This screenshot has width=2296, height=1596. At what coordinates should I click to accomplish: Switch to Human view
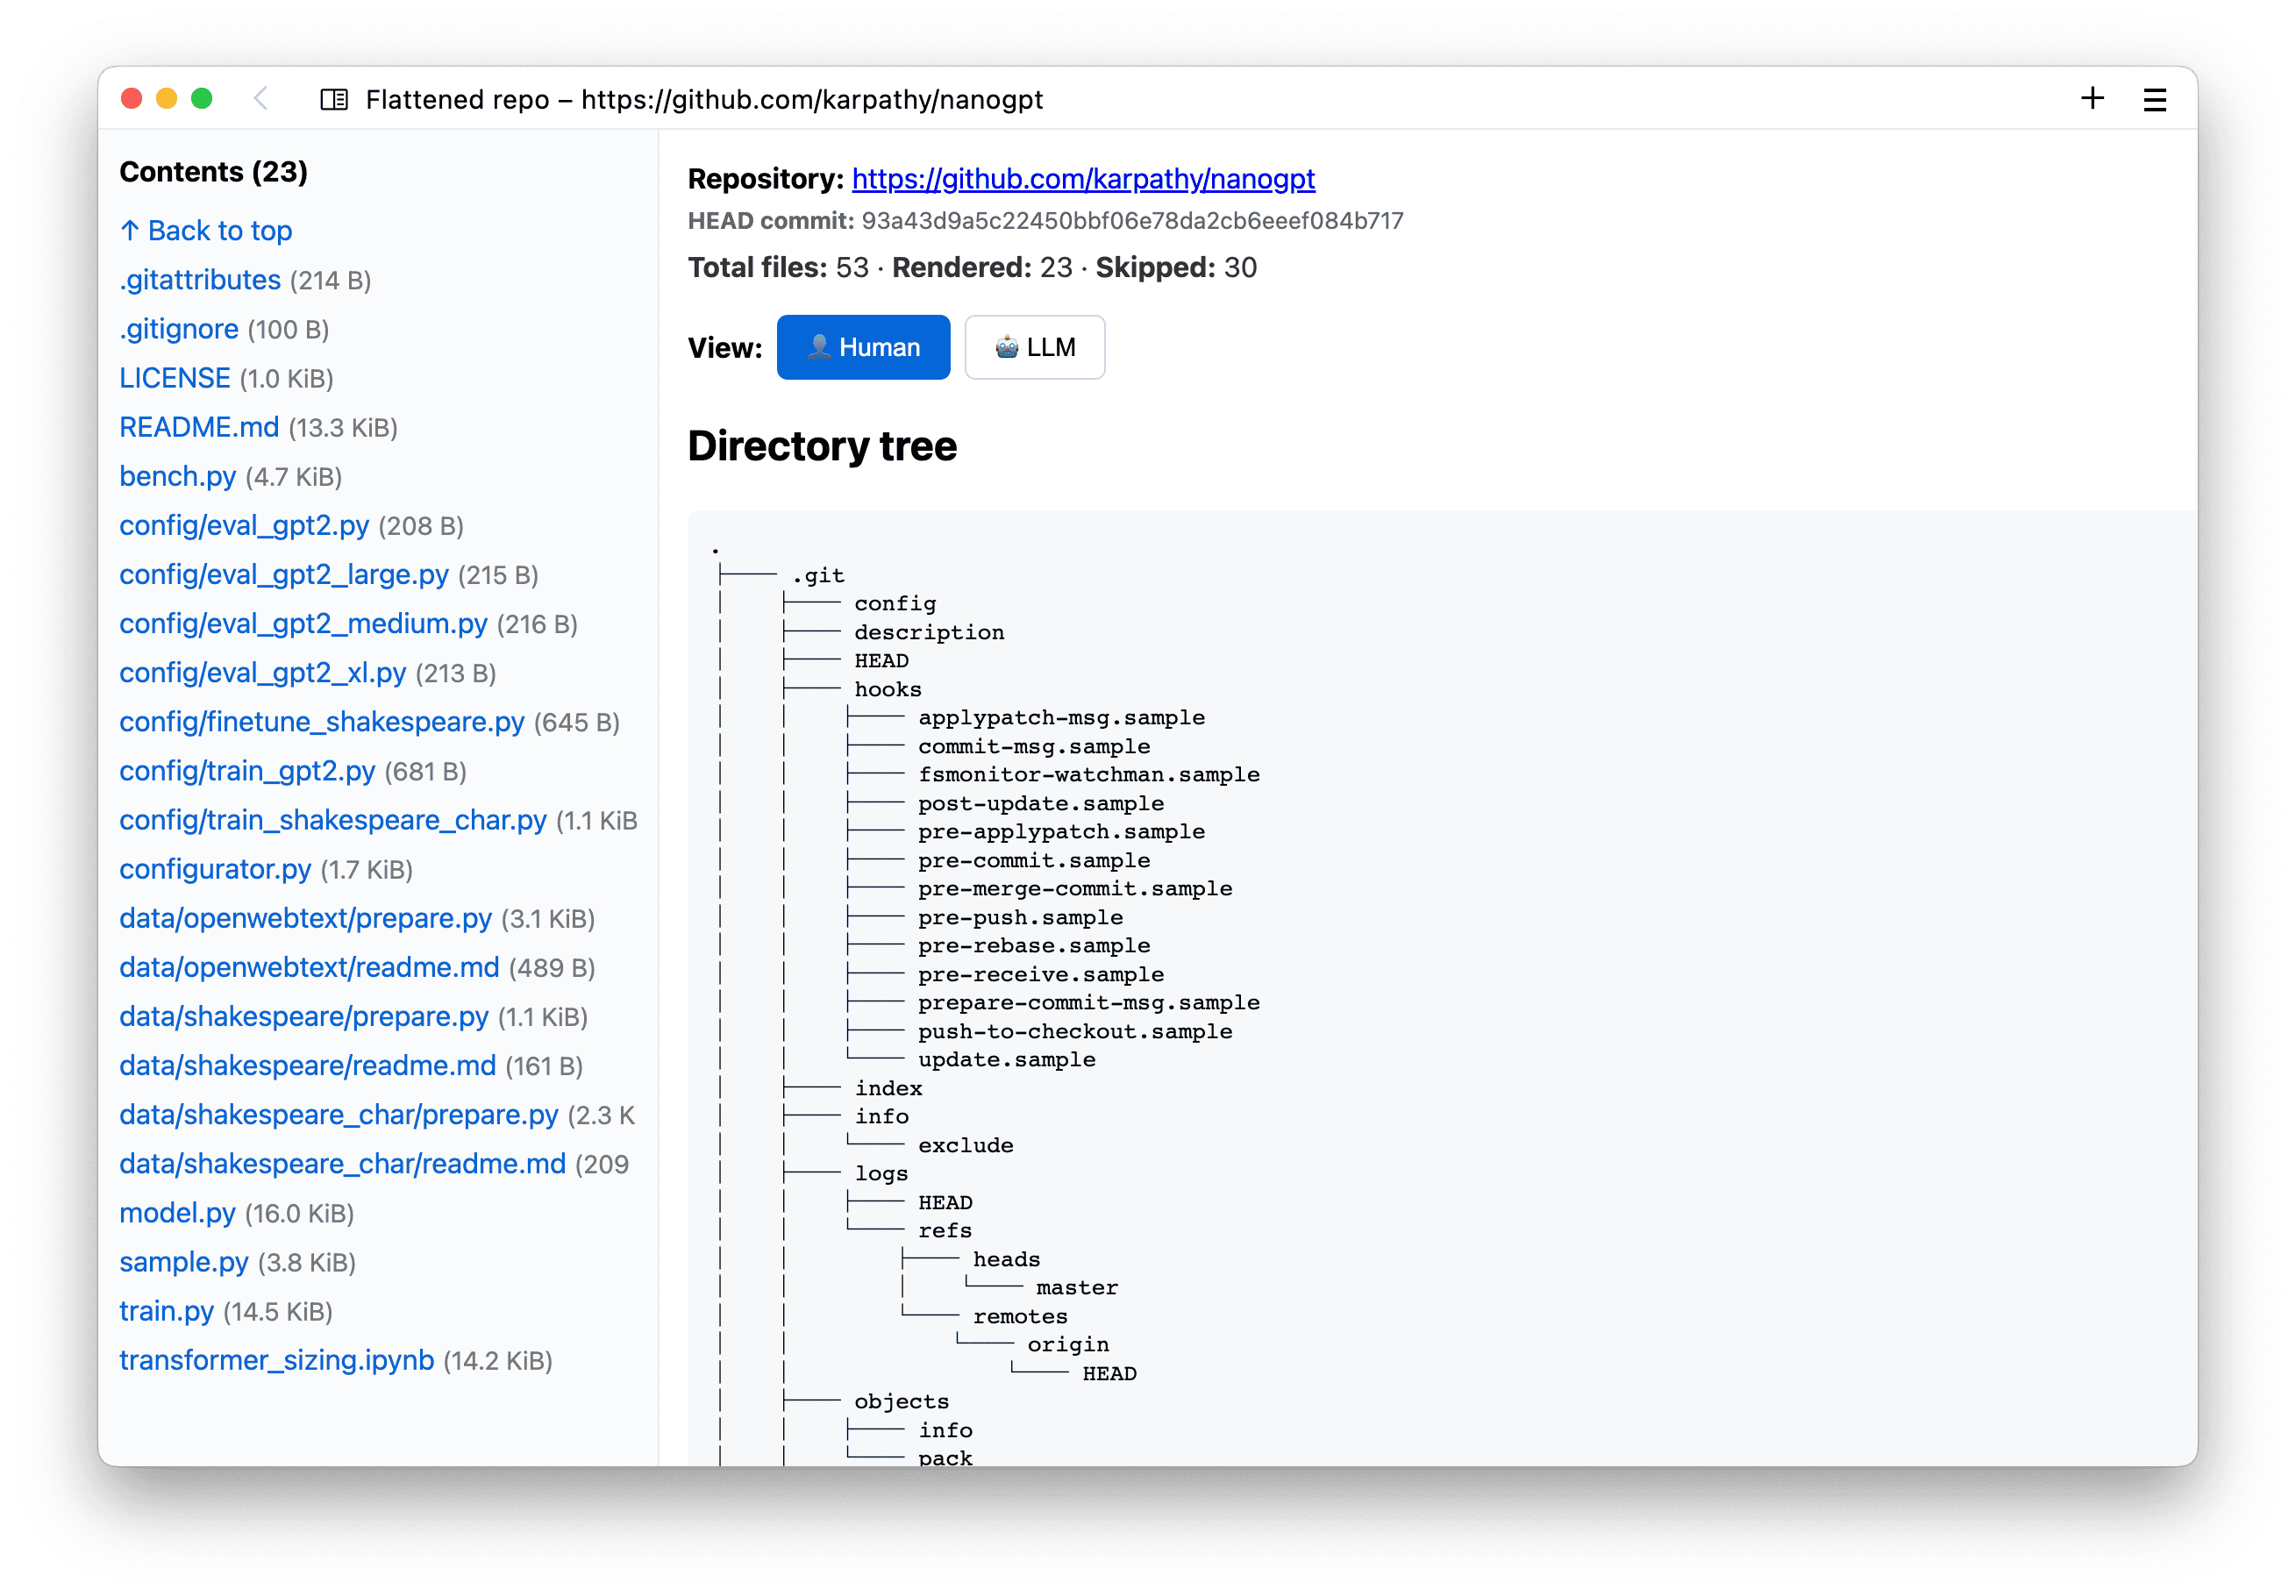pyautogui.click(x=863, y=347)
